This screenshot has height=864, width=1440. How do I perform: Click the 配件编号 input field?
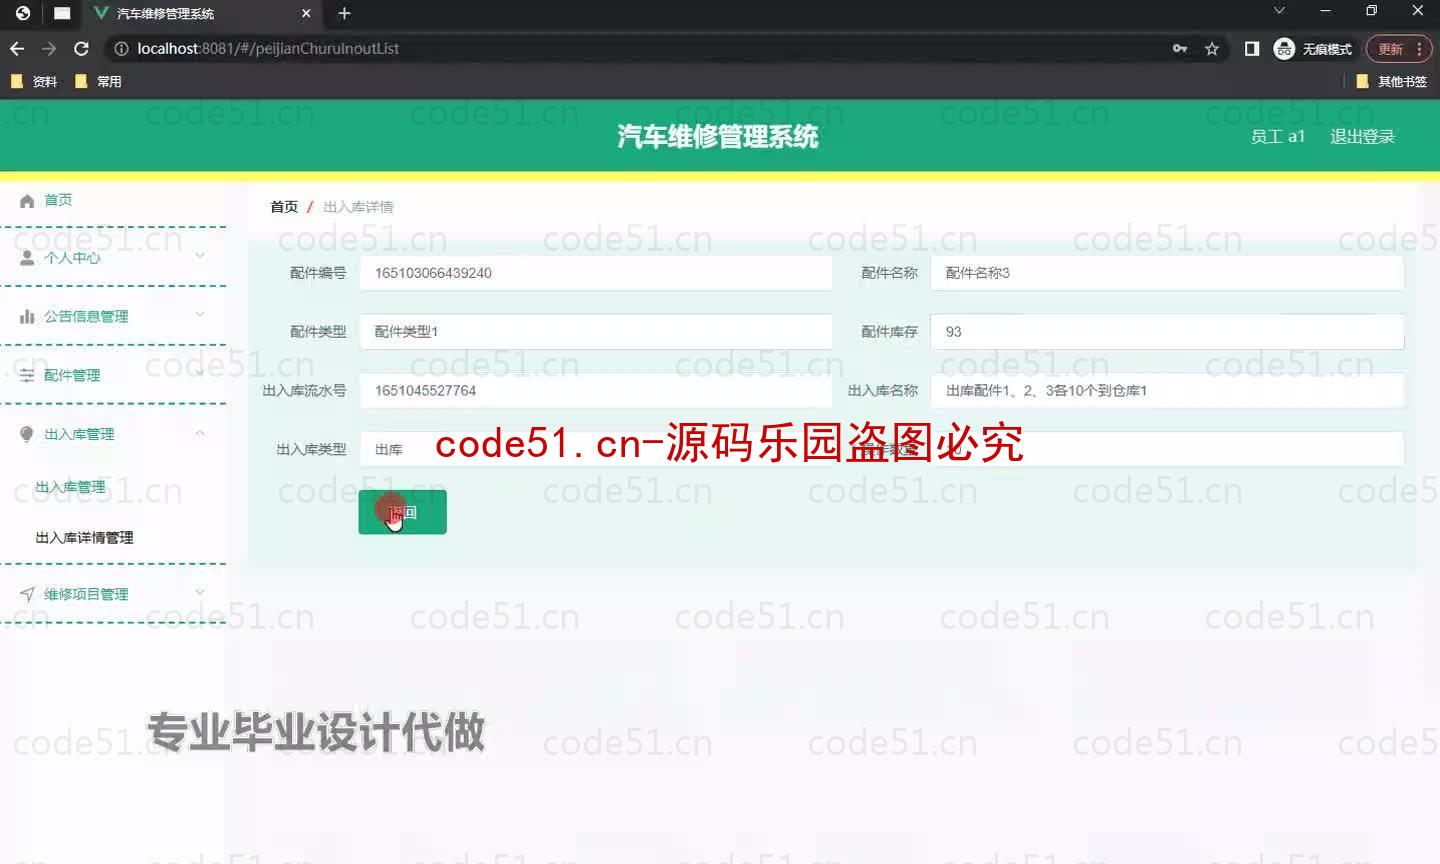pos(596,273)
